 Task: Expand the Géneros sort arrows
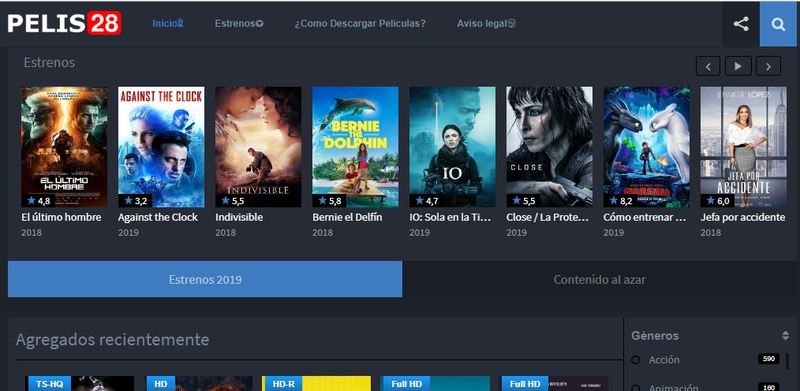(785, 335)
